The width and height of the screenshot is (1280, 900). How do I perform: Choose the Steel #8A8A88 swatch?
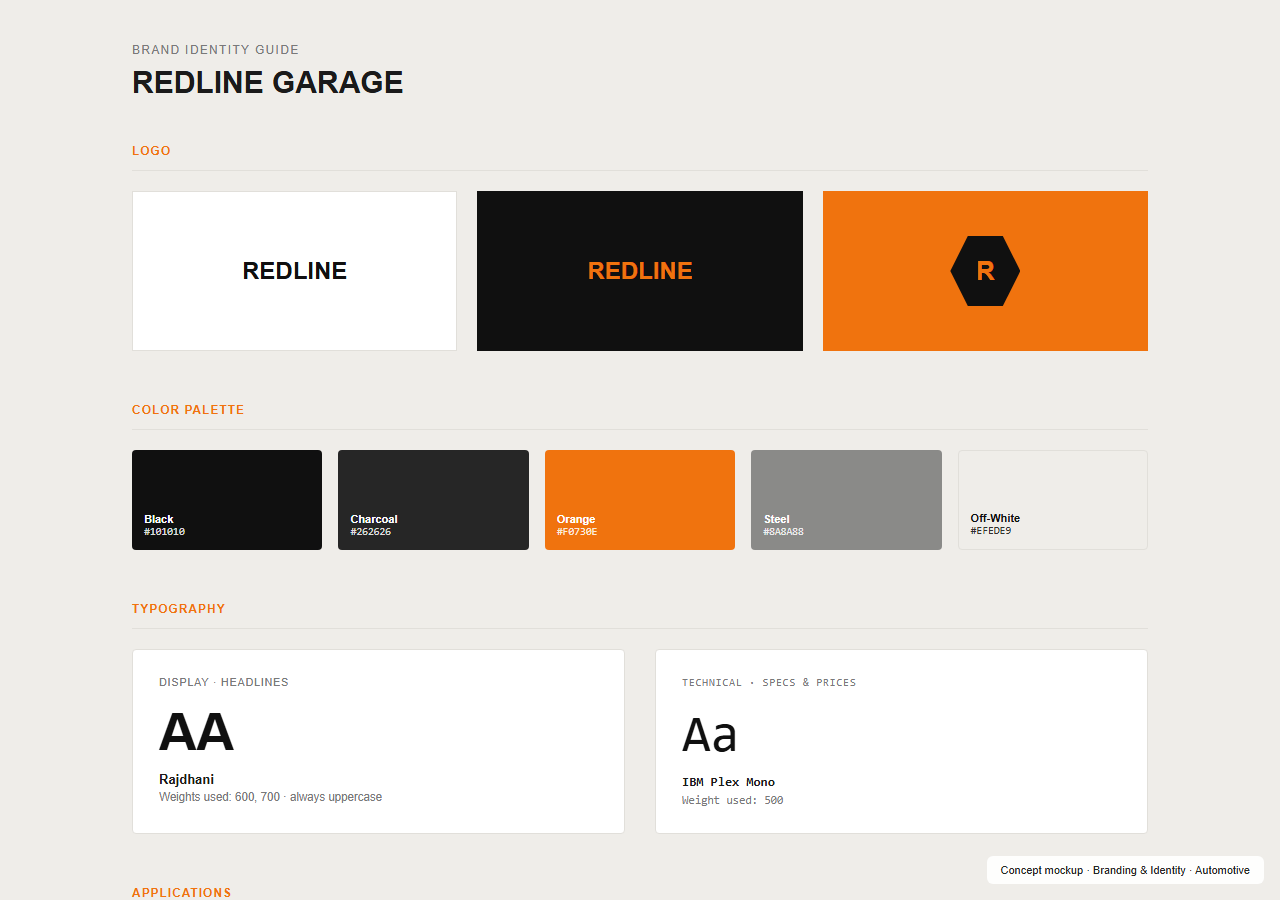coord(846,500)
